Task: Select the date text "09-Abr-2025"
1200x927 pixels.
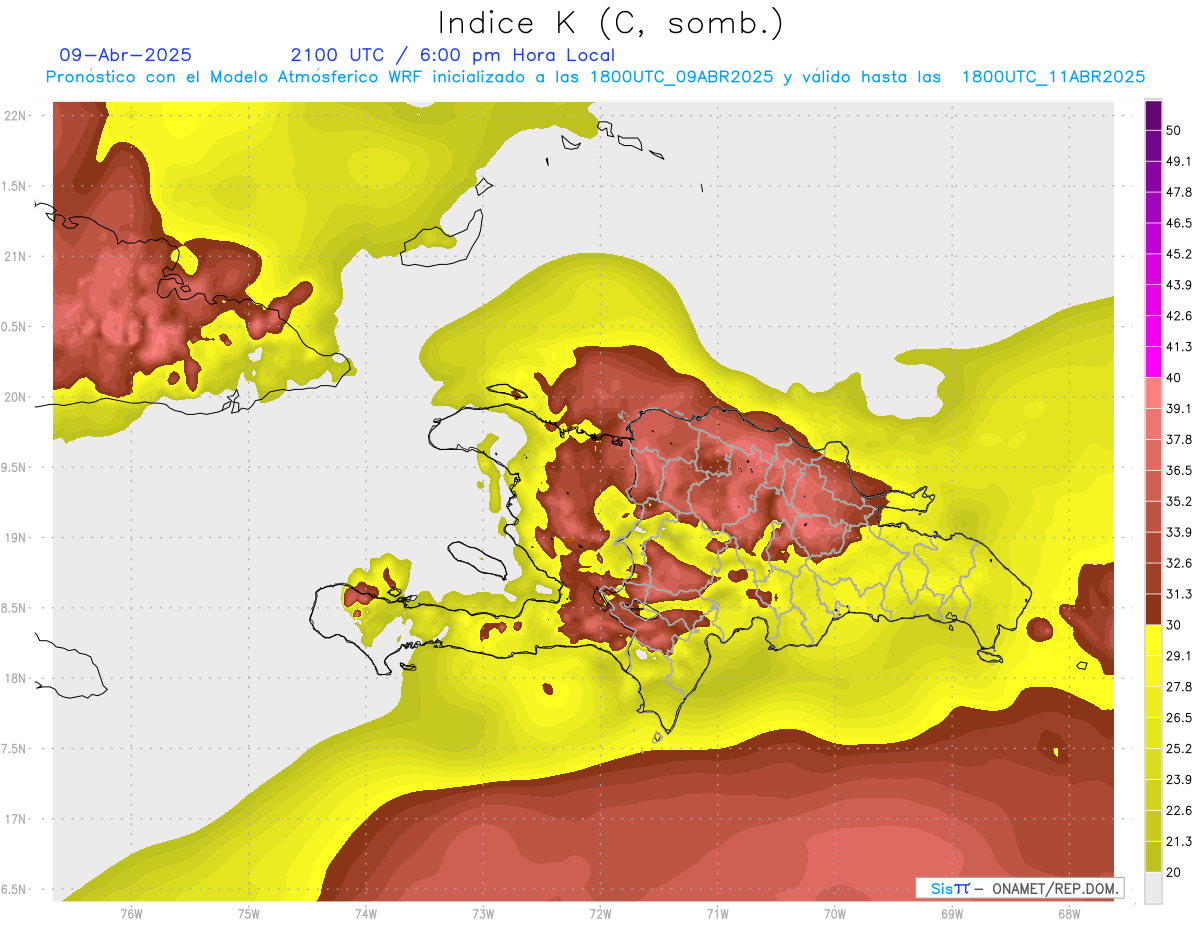Action: tap(126, 55)
